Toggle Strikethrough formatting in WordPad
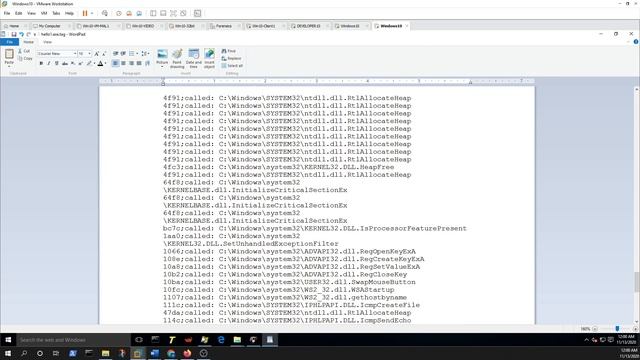Viewport: 640px width, 360px height. (x=64, y=63)
